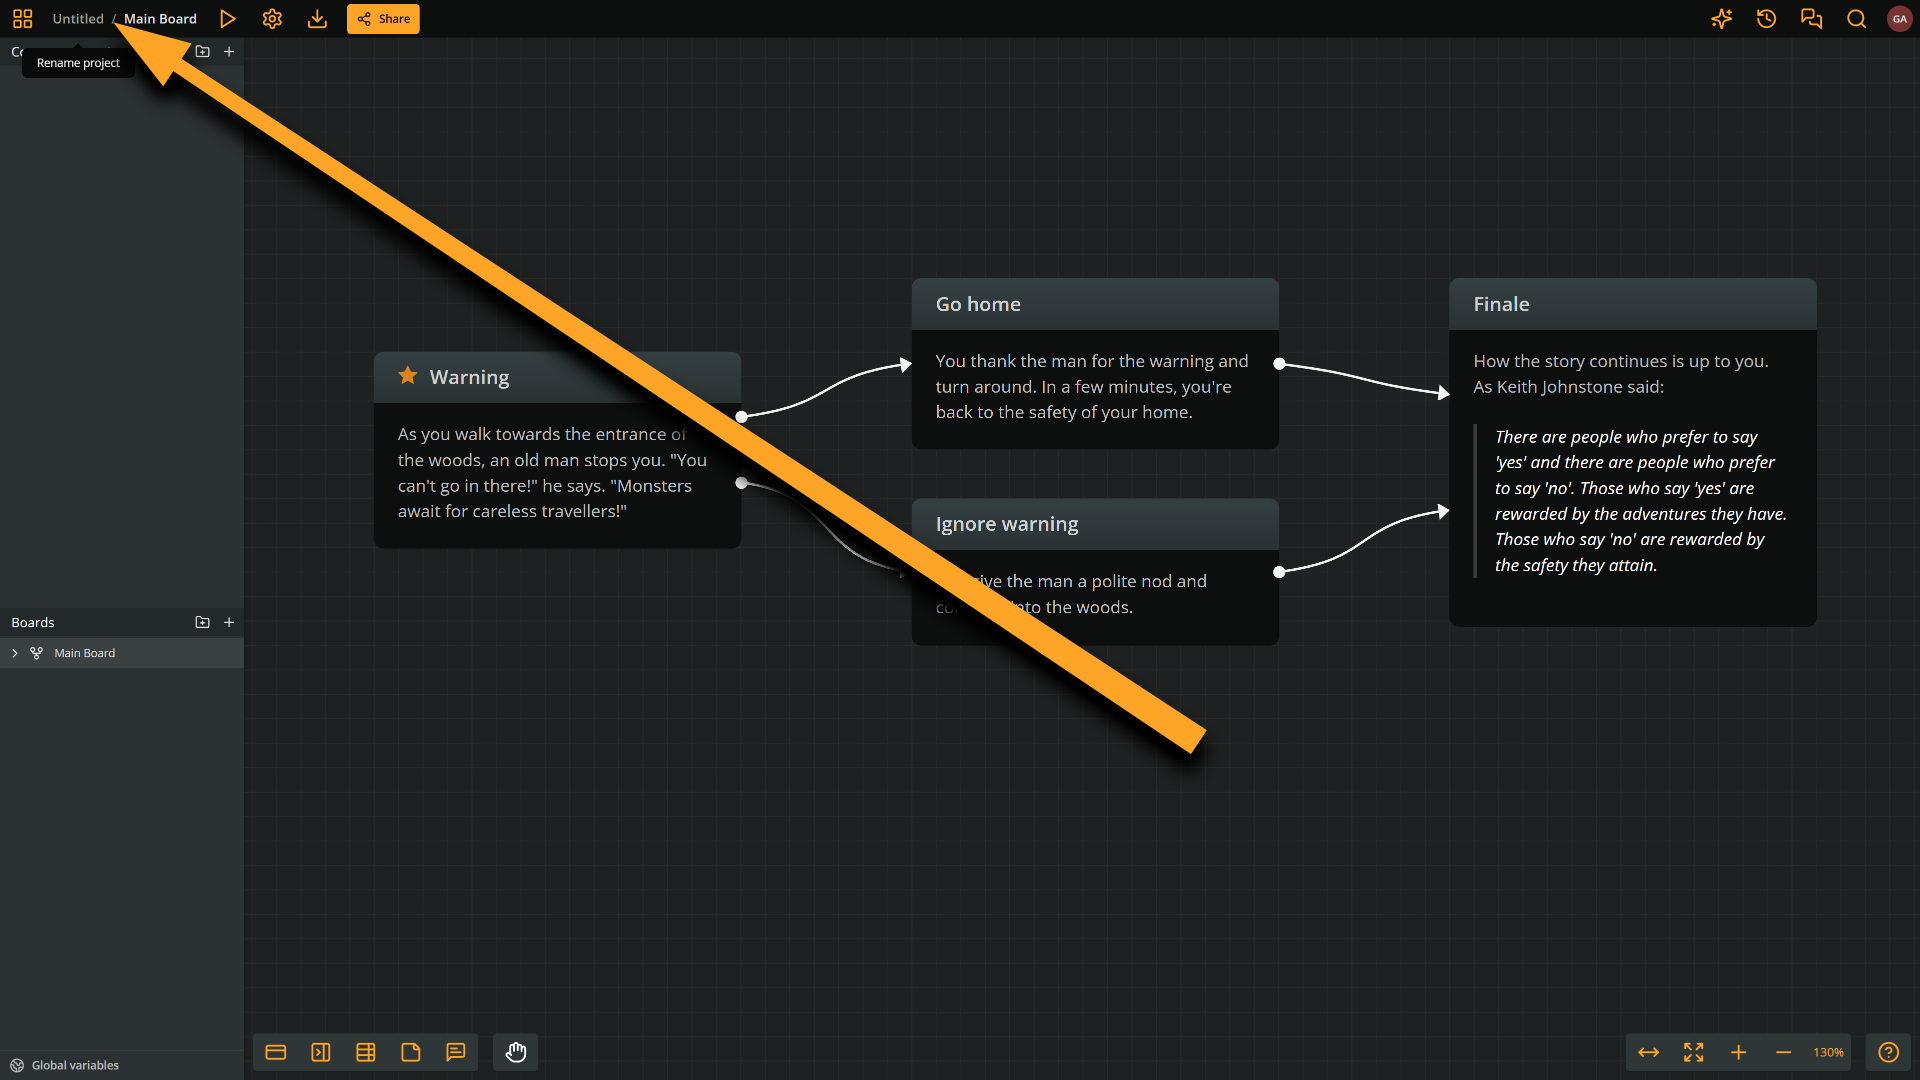Screen dimensions: 1920x1080
Task: Add new folder in Boards panel
Action: coord(202,622)
